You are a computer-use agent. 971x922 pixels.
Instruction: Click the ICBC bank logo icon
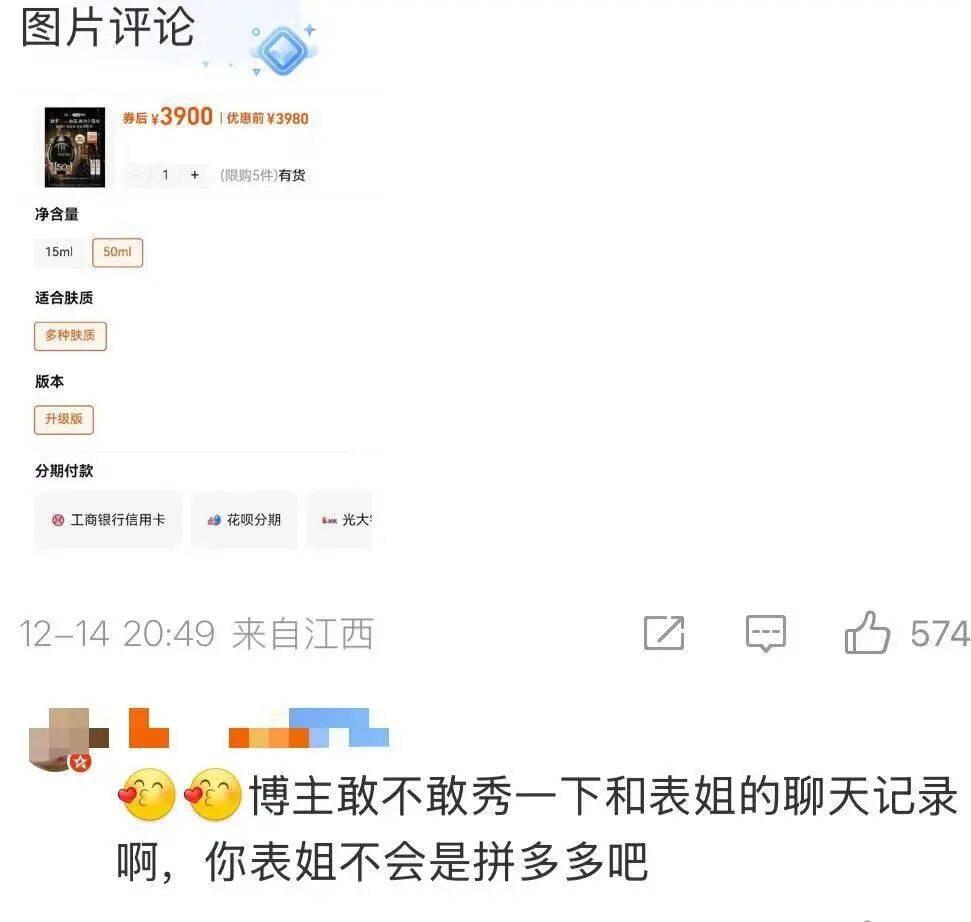(x=58, y=520)
